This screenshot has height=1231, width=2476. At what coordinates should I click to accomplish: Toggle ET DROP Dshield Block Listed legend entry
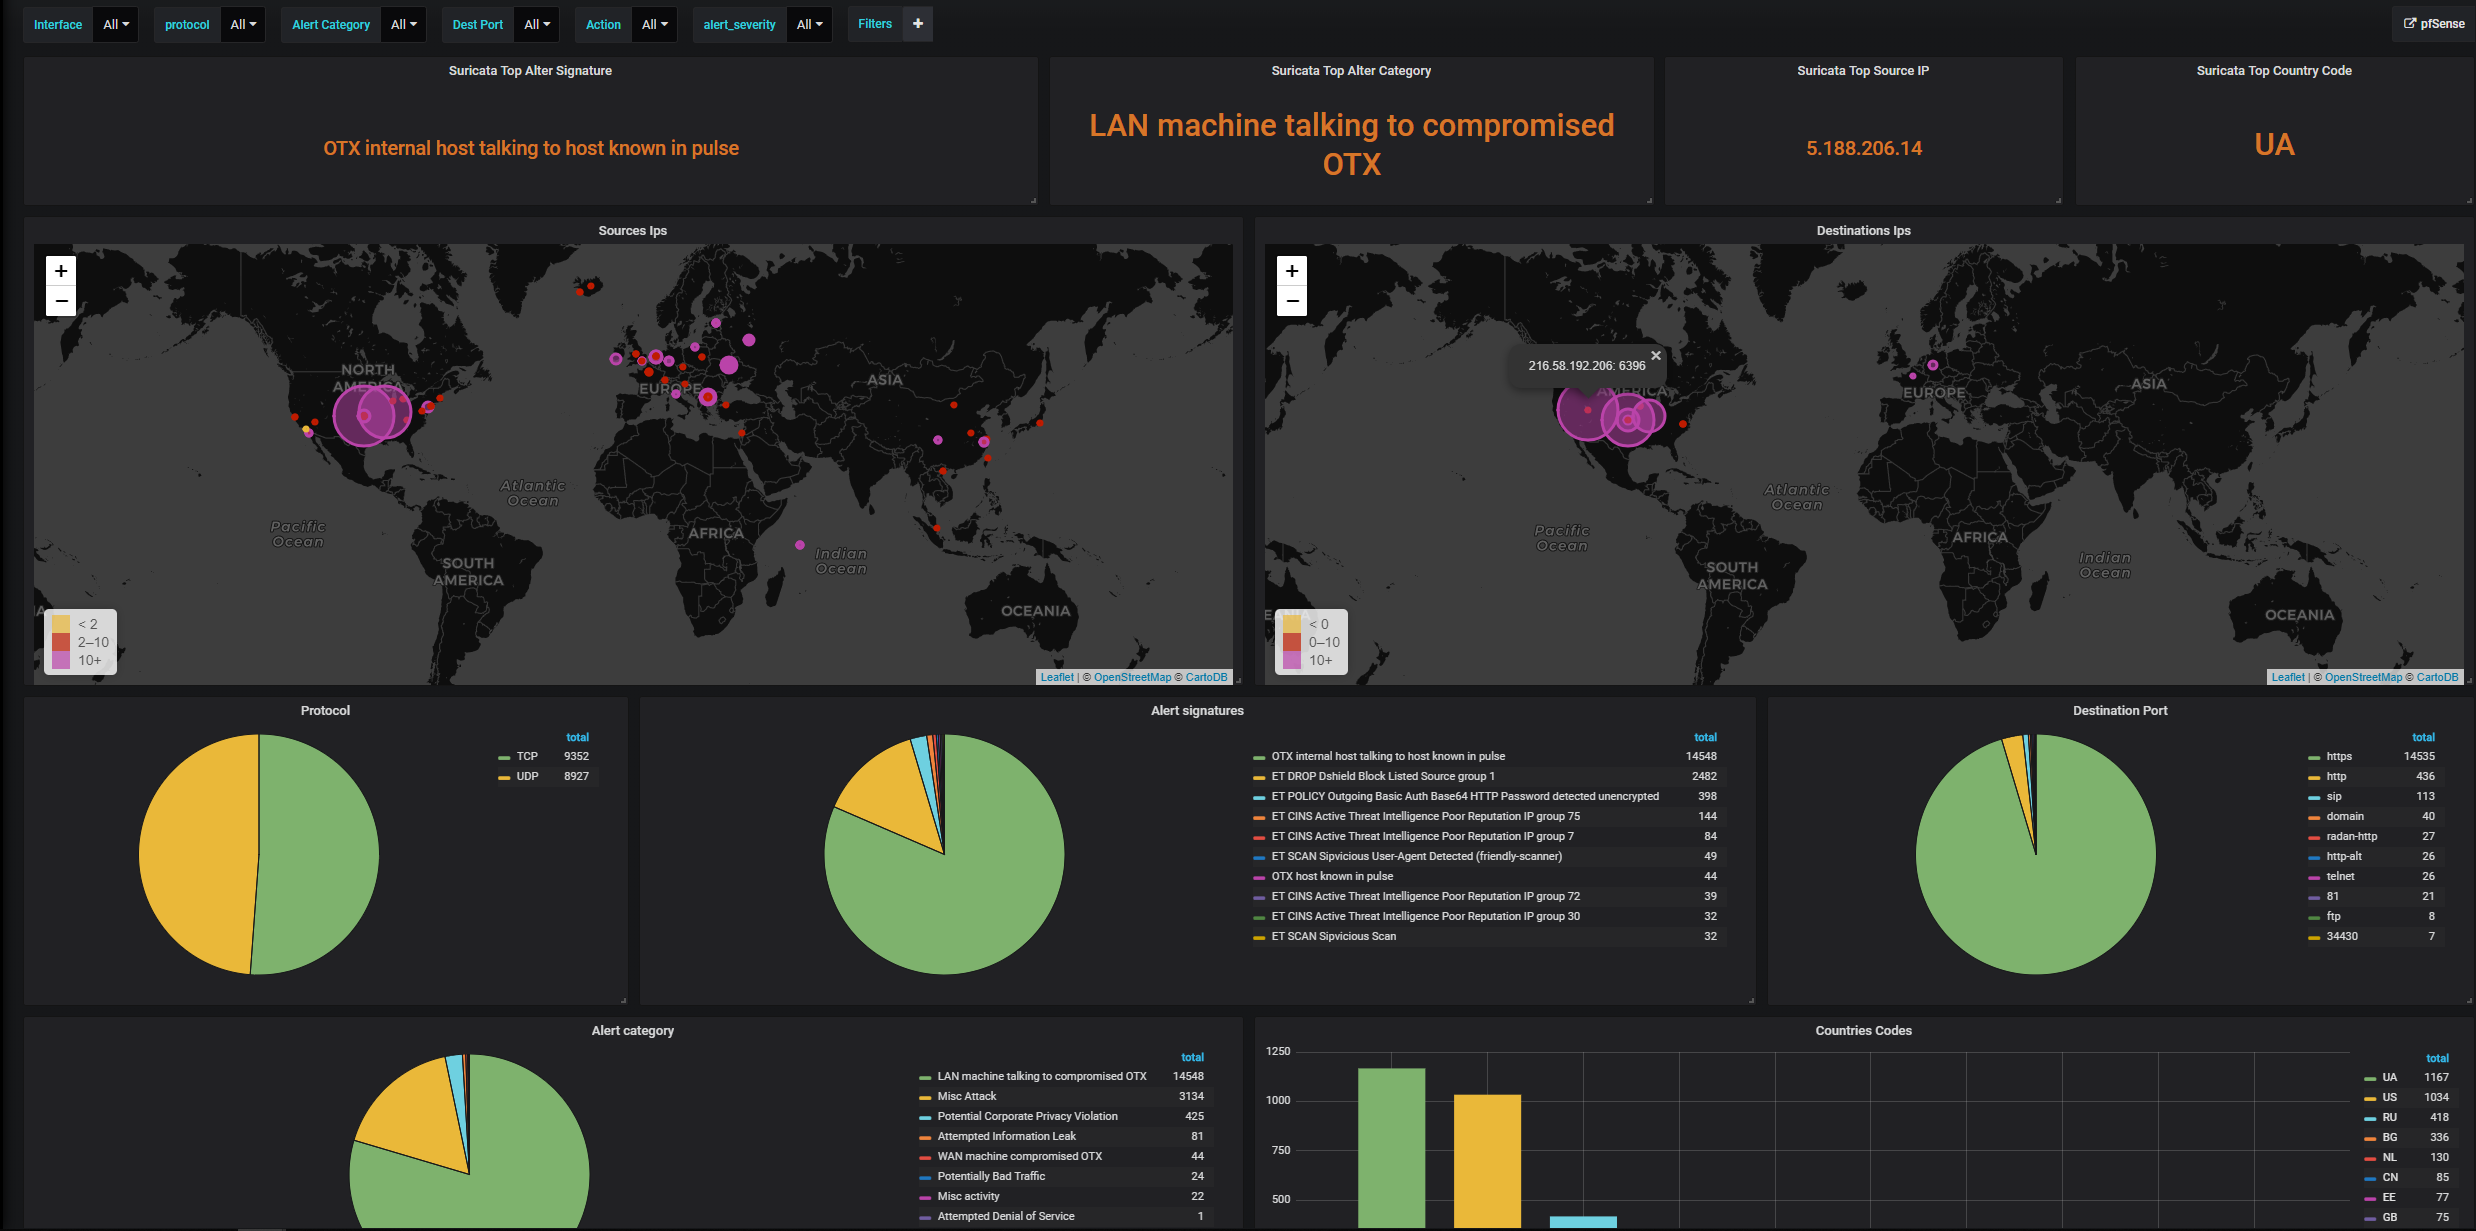pos(1383,777)
